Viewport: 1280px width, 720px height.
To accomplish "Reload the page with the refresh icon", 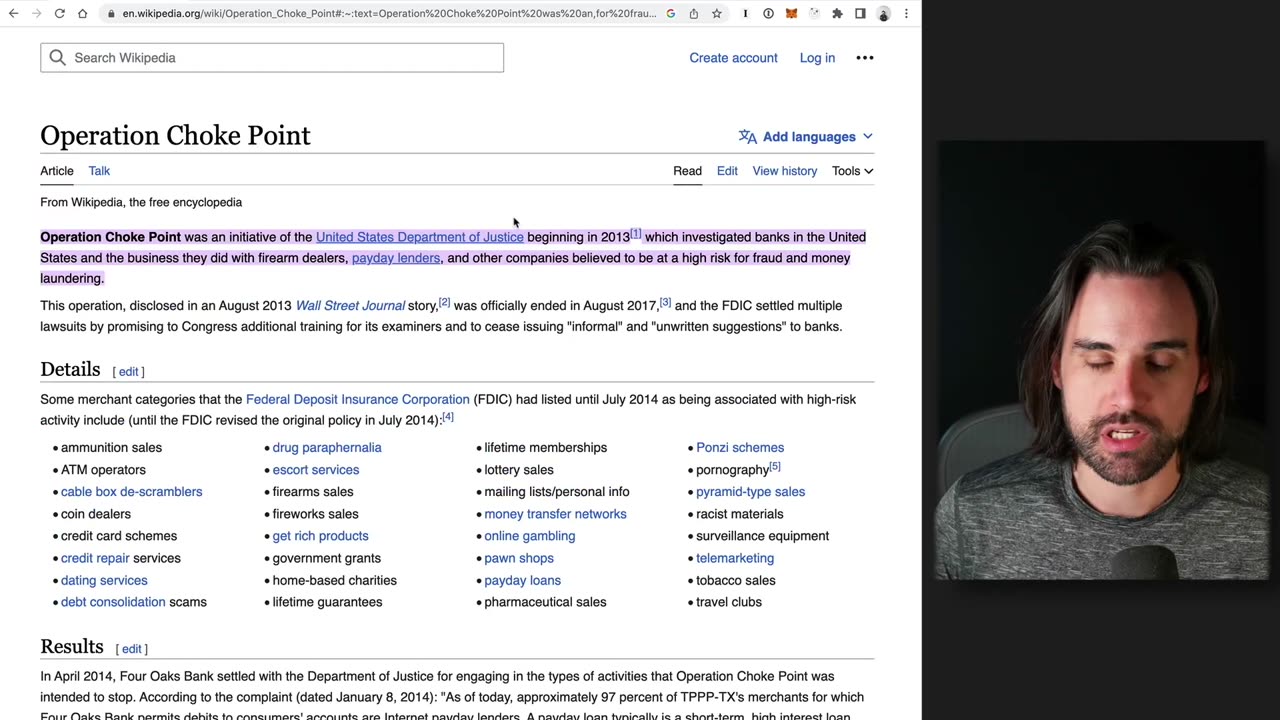I will pyautogui.click(x=60, y=13).
